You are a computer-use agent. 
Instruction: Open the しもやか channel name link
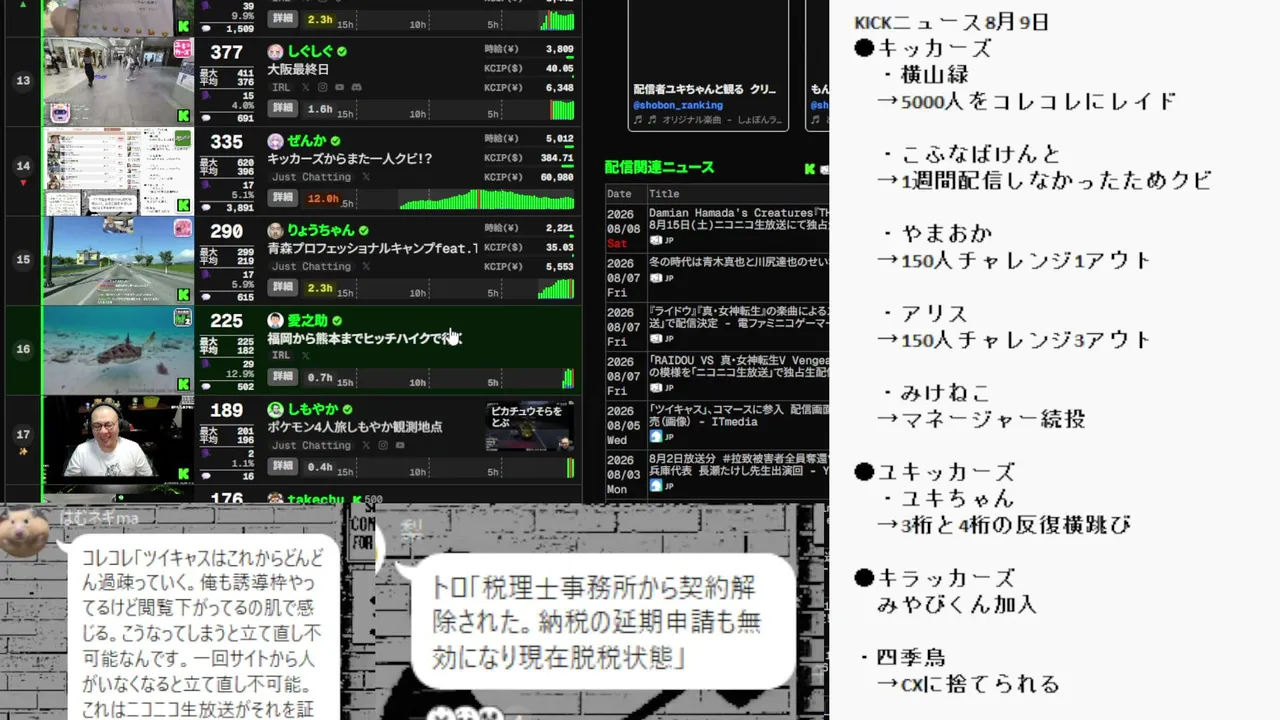click(x=312, y=410)
